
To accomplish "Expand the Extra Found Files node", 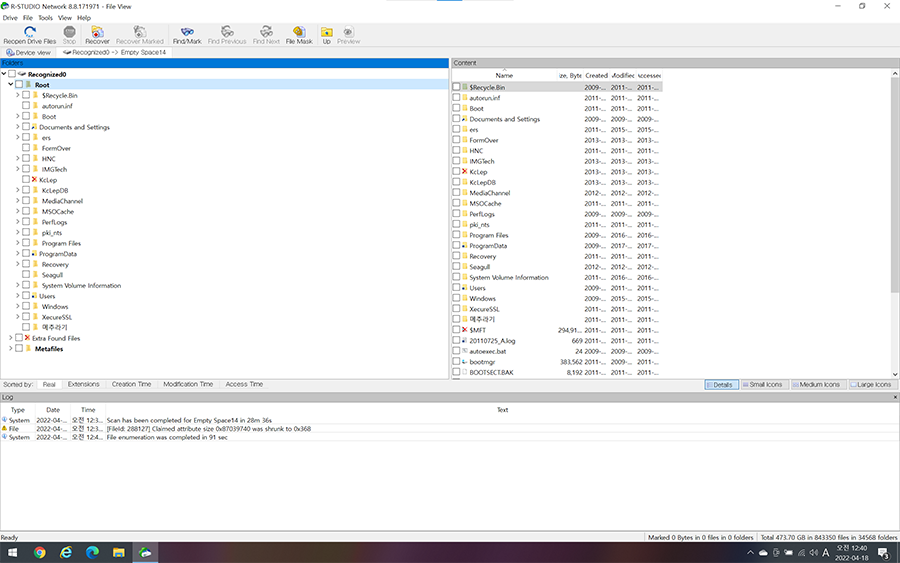I will pyautogui.click(x=11, y=338).
